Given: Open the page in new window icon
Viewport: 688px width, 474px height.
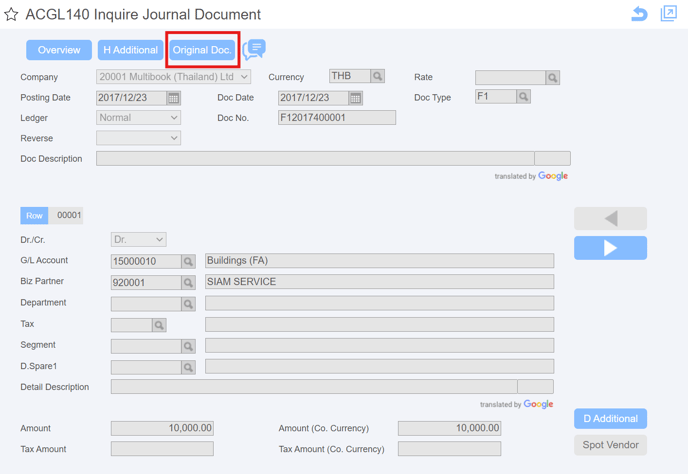Looking at the screenshot, I should pyautogui.click(x=669, y=13).
